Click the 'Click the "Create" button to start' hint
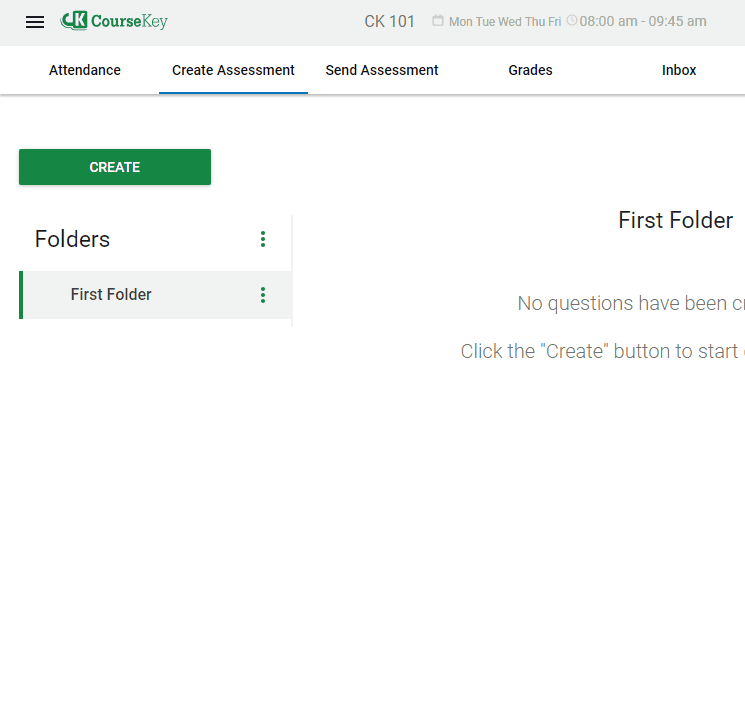 click(x=600, y=351)
